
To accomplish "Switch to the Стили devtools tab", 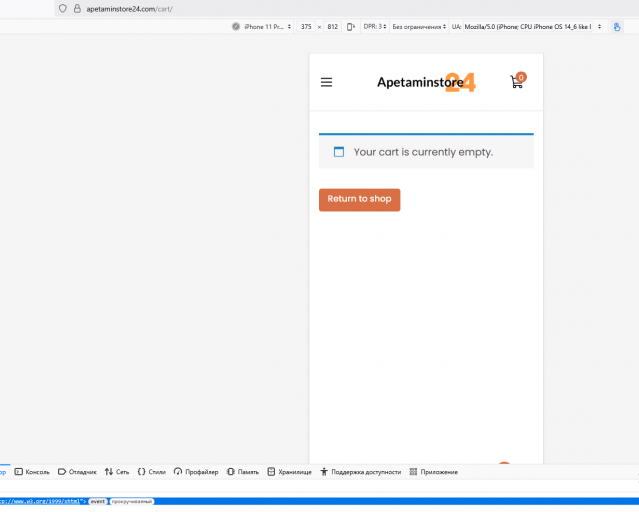I will click(x=152, y=472).
